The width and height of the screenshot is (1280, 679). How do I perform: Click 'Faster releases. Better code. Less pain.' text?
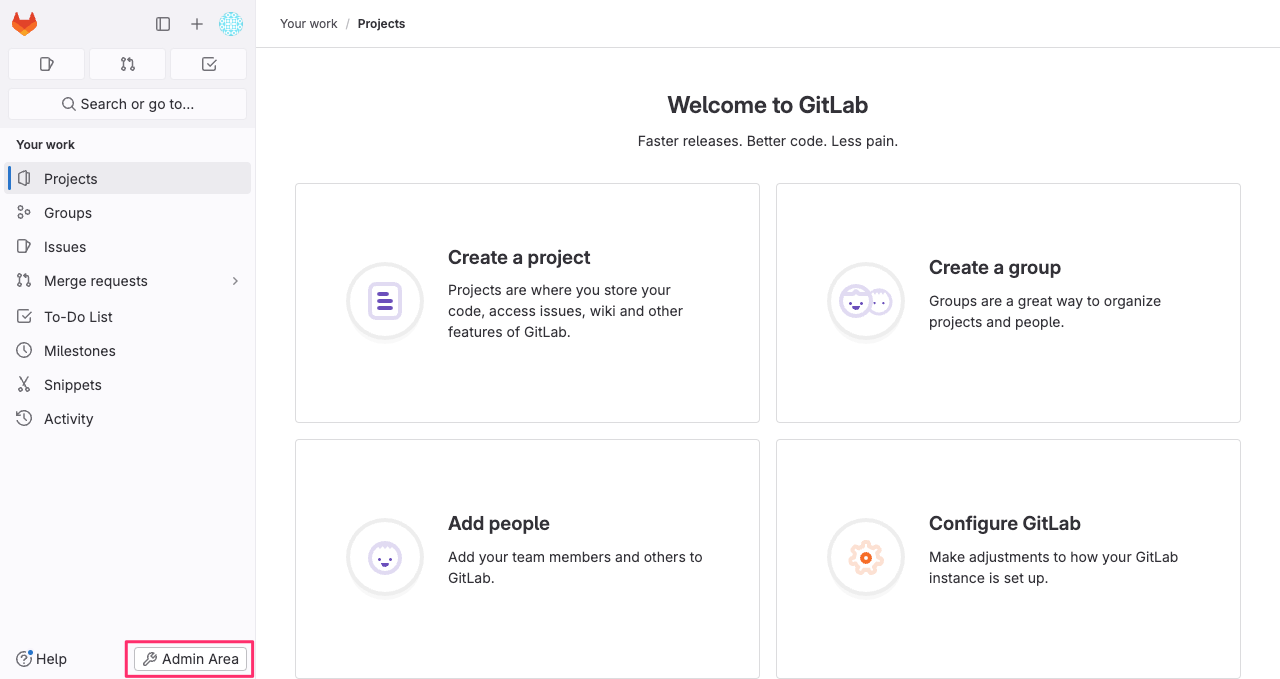(768, 141)
